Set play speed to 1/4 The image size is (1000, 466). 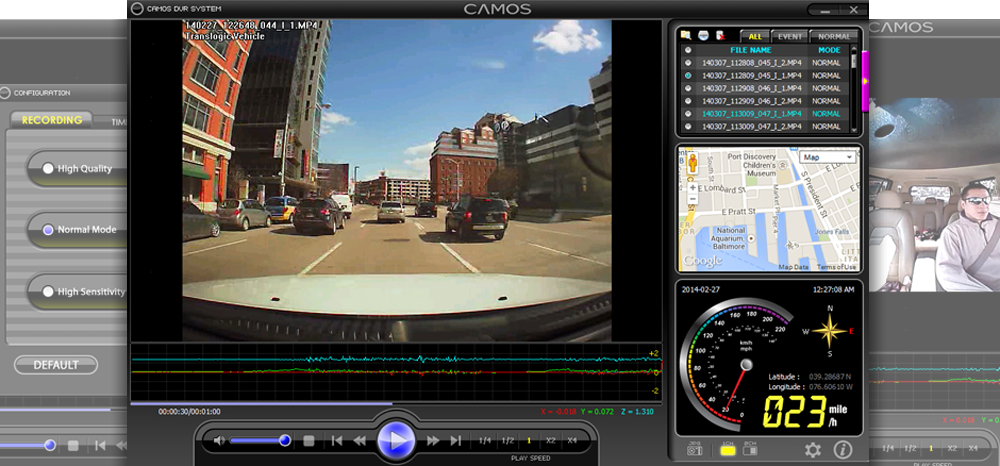(x=485, y=441)
